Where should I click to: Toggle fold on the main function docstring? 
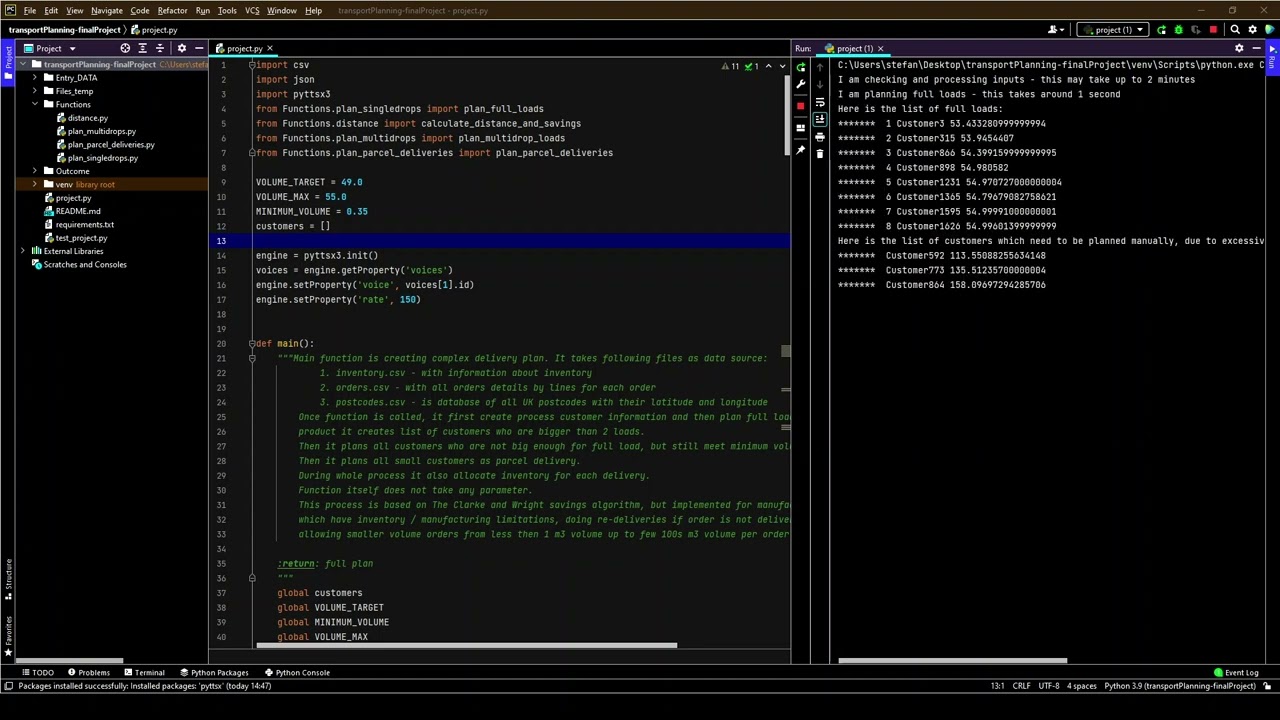[252, 358]
